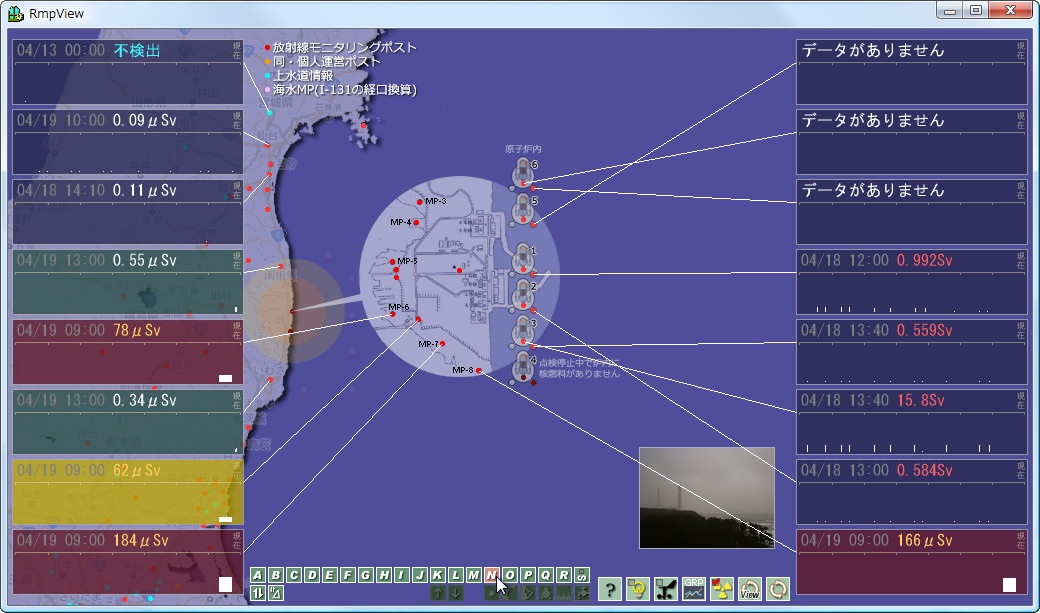Image resolution: width=1040 pixels, height=613 pixels.
Task: Click the 78 μSv red panel
Action: 128,352
